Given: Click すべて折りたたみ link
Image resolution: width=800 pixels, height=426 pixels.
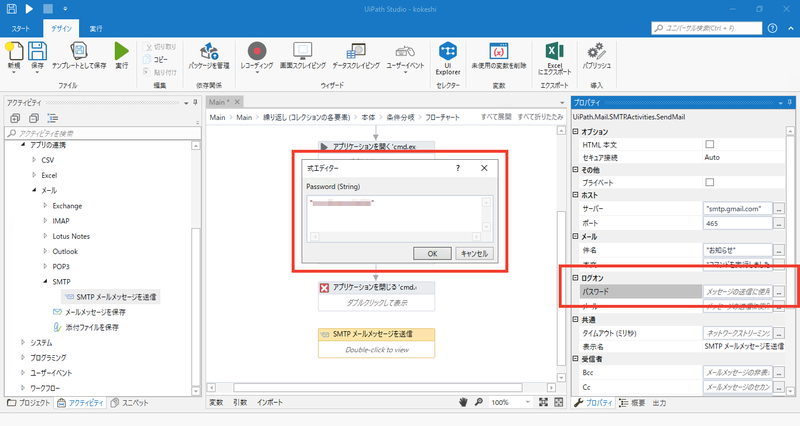Looking at the screenshot, I should click(540, 117).
